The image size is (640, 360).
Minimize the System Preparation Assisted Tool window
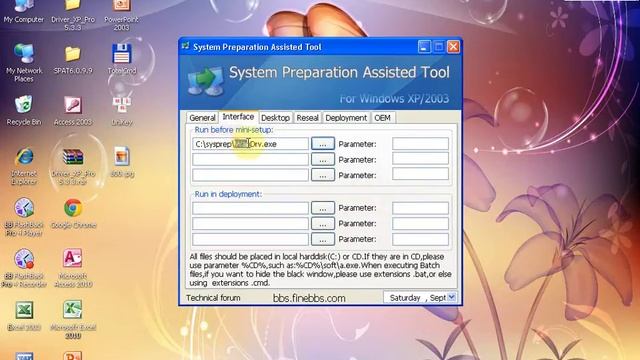click(424, 47)
